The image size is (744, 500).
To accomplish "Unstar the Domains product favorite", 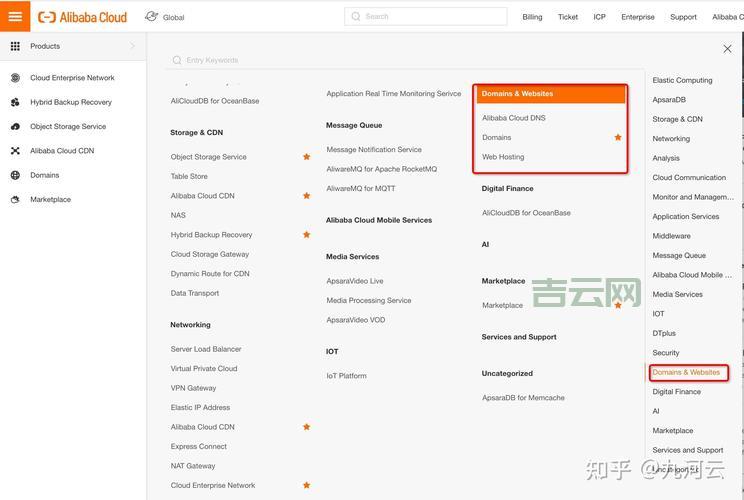I will 618,137.
